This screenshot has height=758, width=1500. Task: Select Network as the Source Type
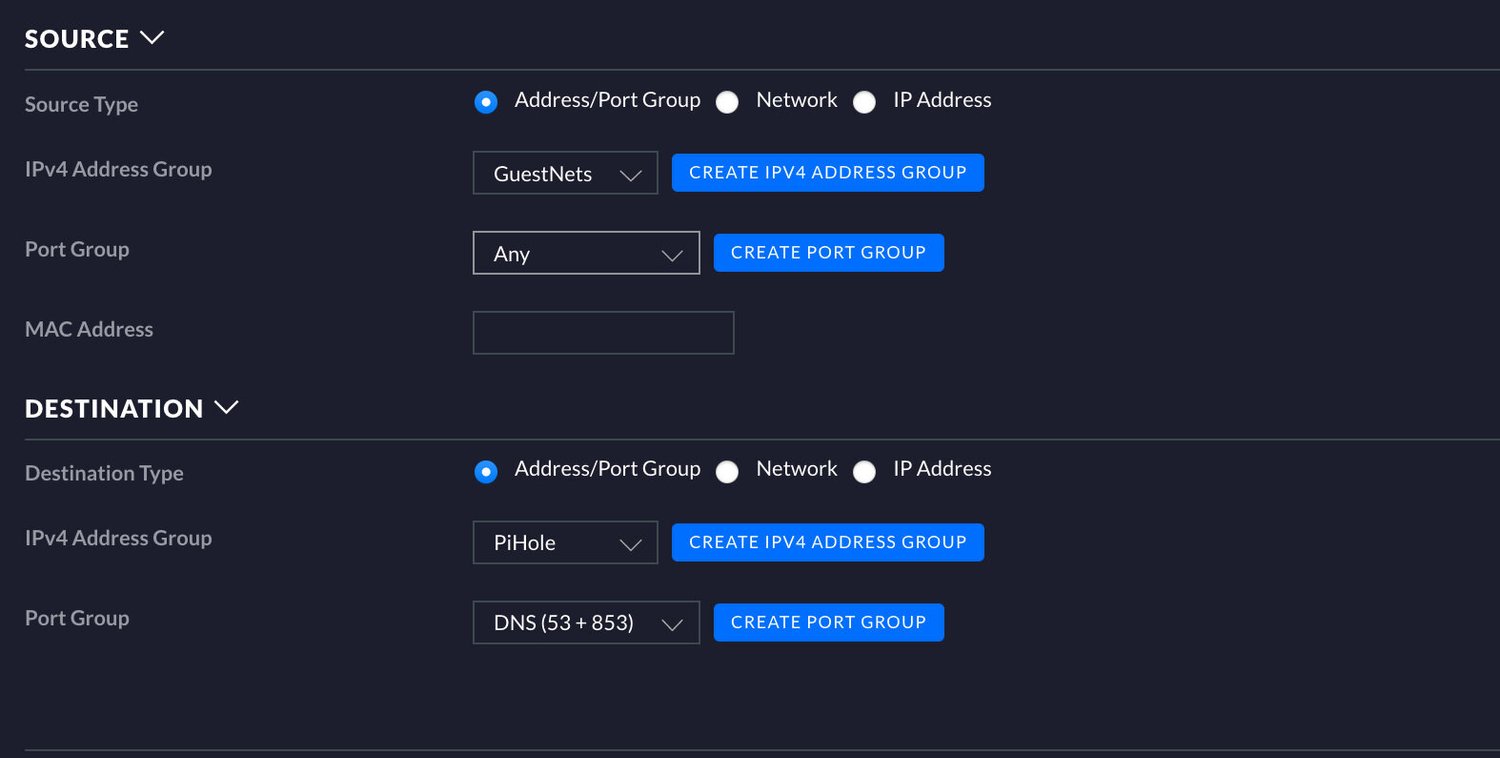tap(727, 102)
